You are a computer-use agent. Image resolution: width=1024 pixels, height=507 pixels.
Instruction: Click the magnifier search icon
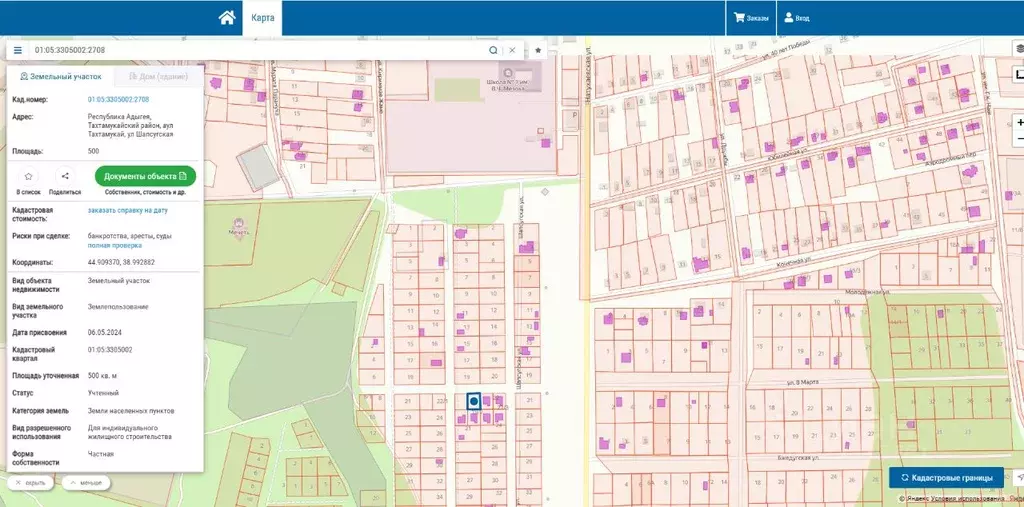(493, 50)
